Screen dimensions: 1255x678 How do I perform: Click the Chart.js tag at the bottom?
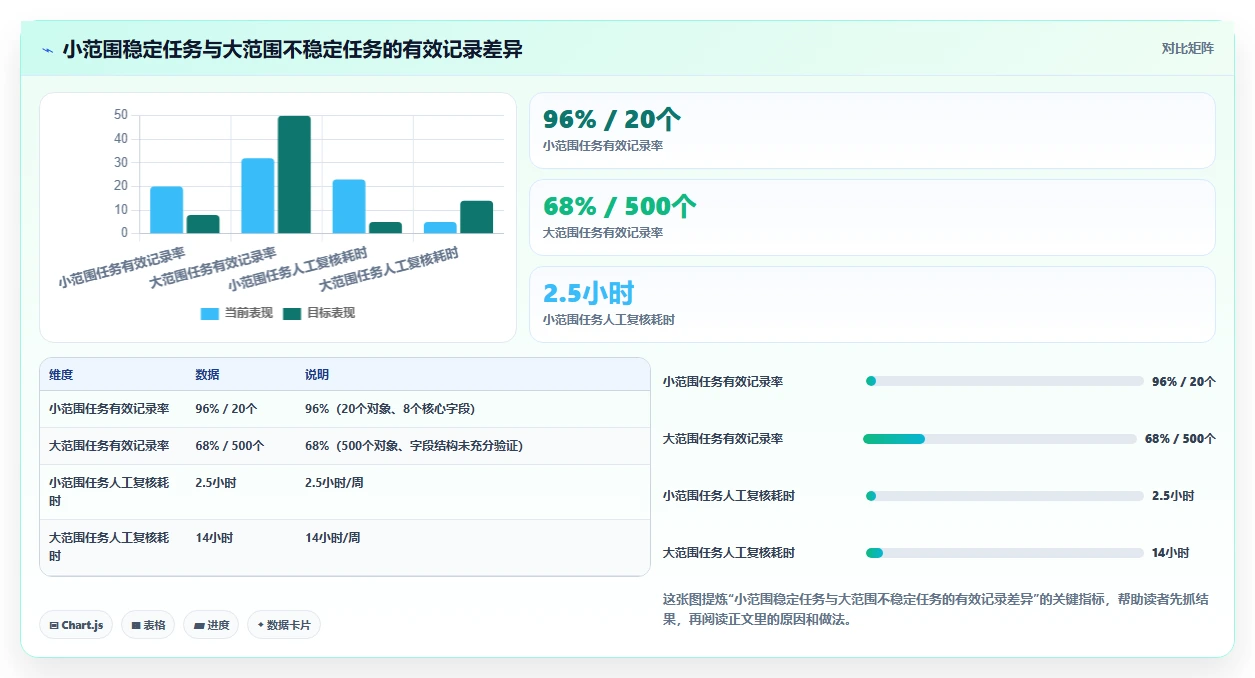click(x=76, y=625)
